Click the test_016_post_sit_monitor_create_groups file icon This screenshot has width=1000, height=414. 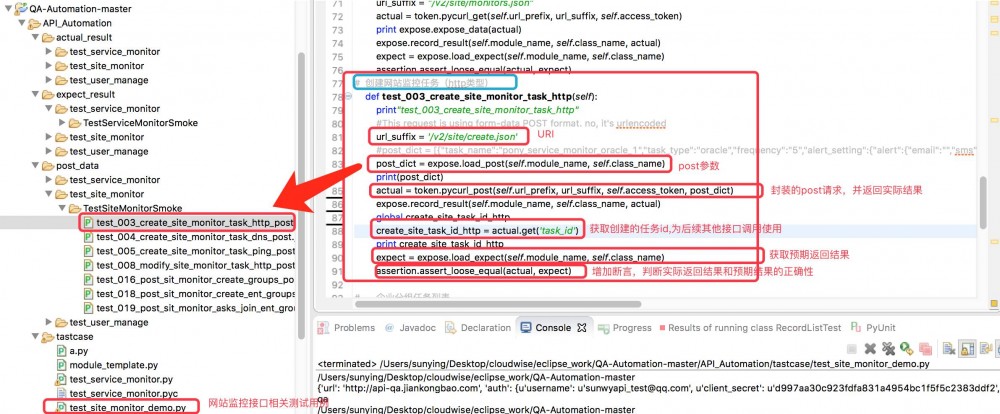[89, 279]
